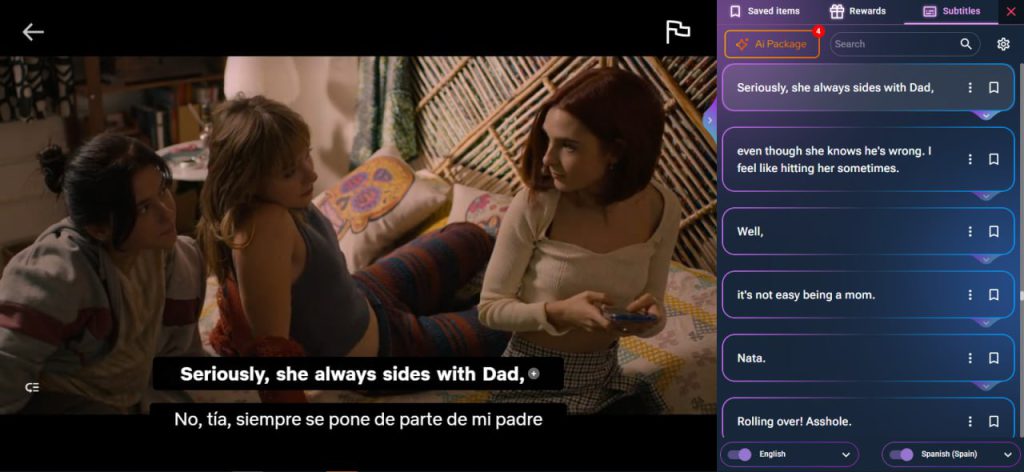Click the Ai Package button
The image size is (1024, 472).
pos(771,44)
